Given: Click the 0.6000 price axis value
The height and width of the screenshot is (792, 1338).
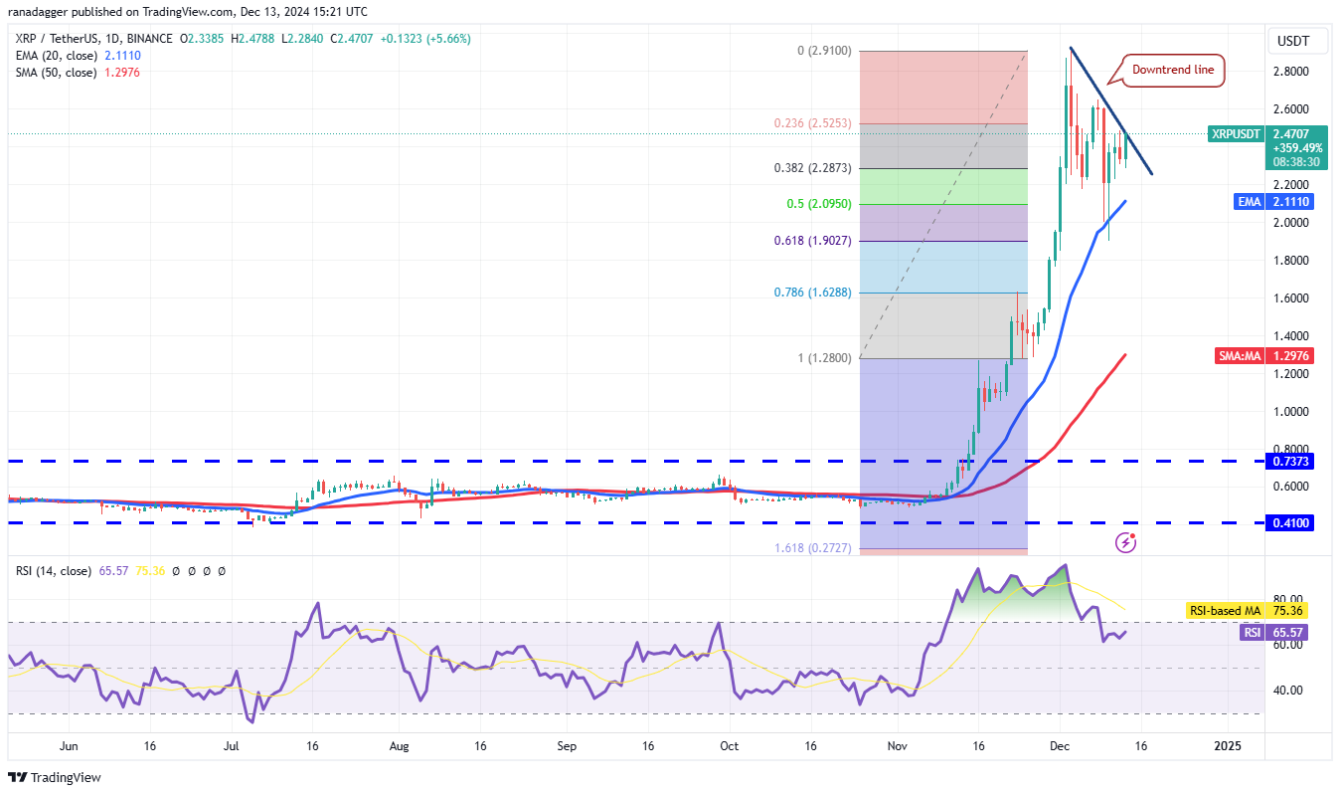Looking at the screenshot, I should tap(1291, 487).
